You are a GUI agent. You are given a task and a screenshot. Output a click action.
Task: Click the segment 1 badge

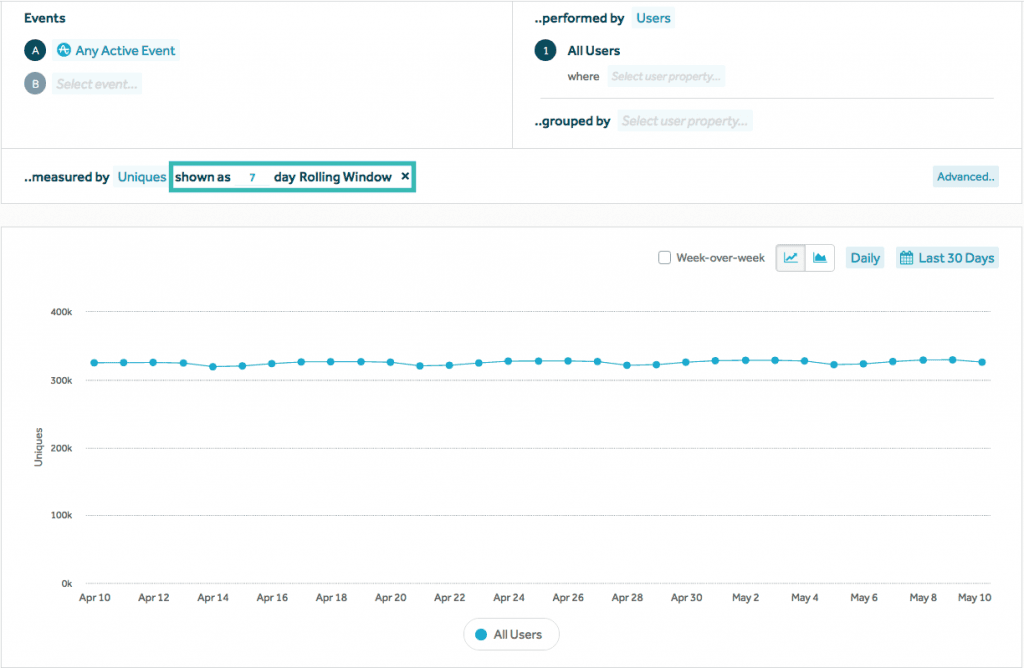coord(545,51)
